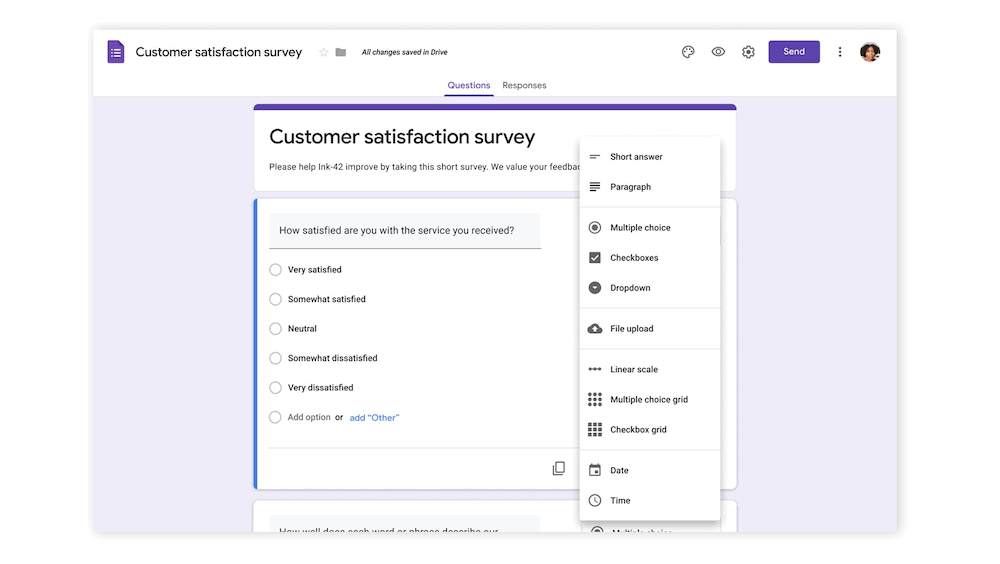Click the duplicate question icon

(x=558, y=468)
